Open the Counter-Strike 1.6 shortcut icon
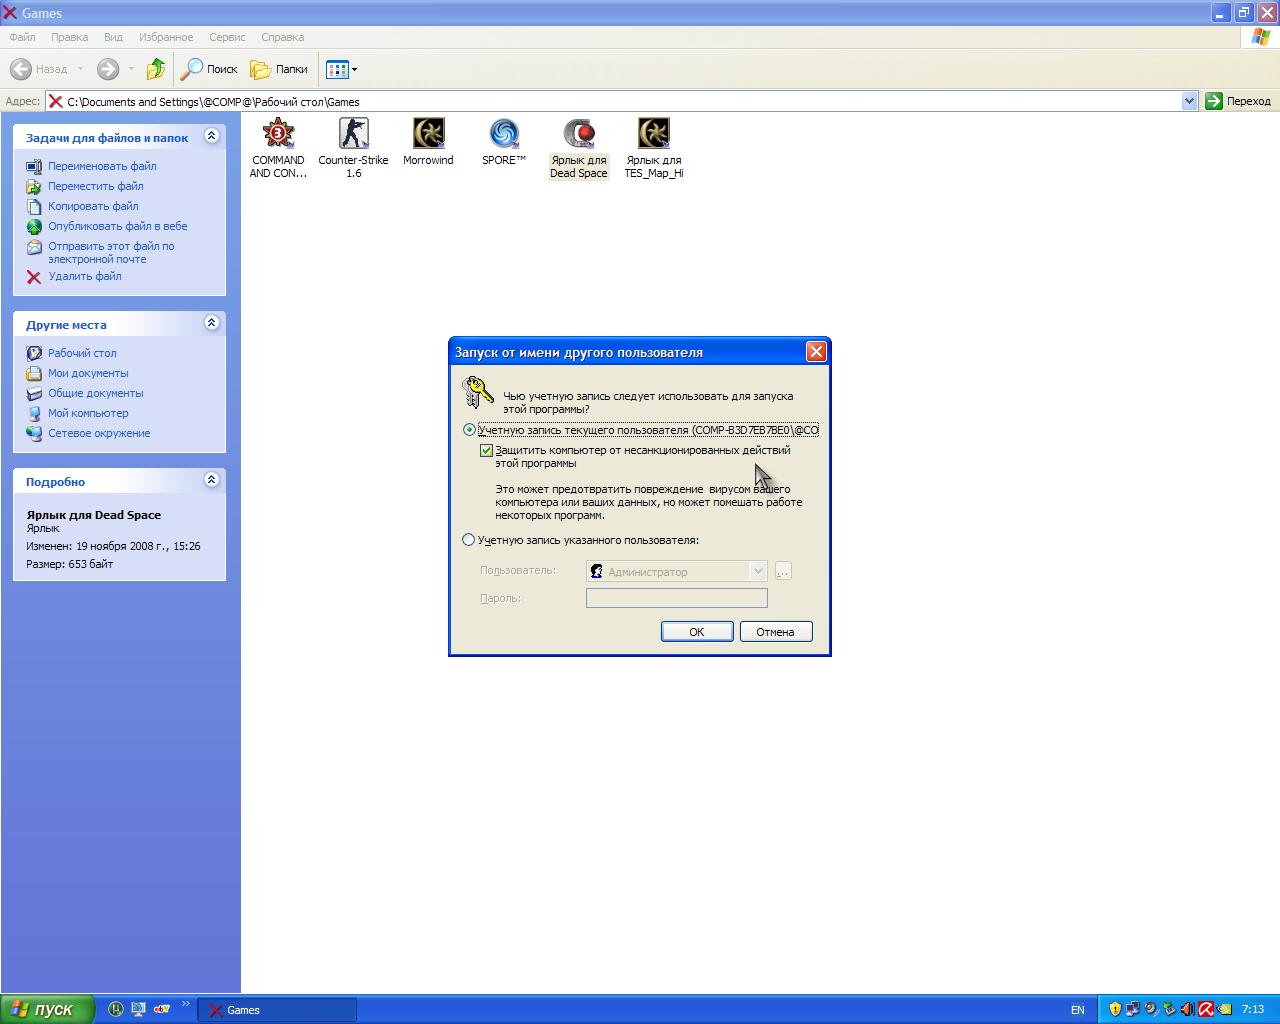This screenshot has width=1280, height=1024. [353, 134]
